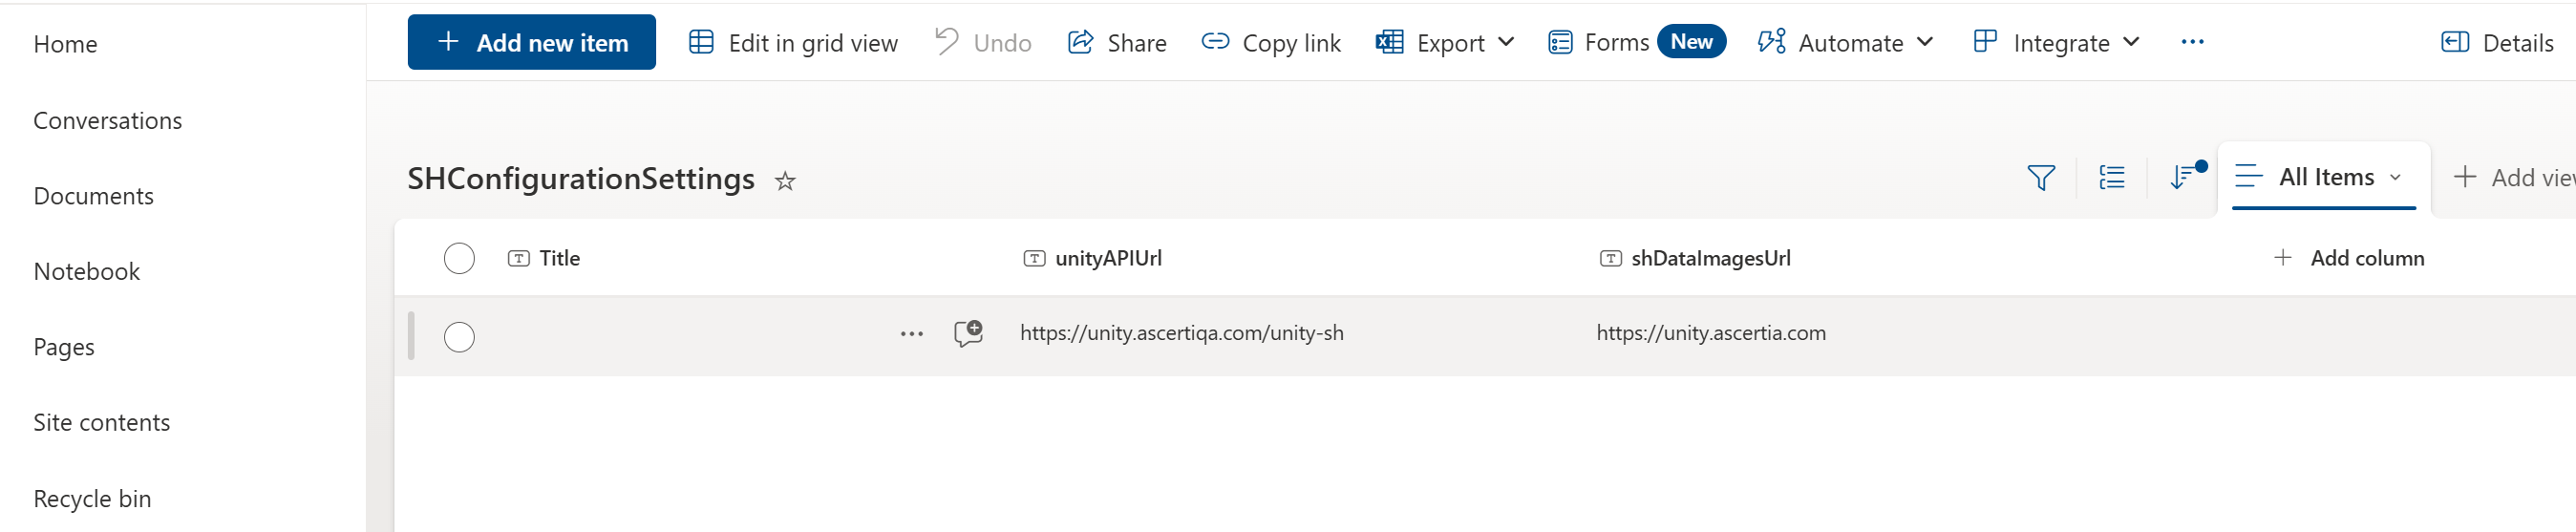The image size is (2576, 532).
Task: Click the Details panel icon
Action: click(2454, 41)
